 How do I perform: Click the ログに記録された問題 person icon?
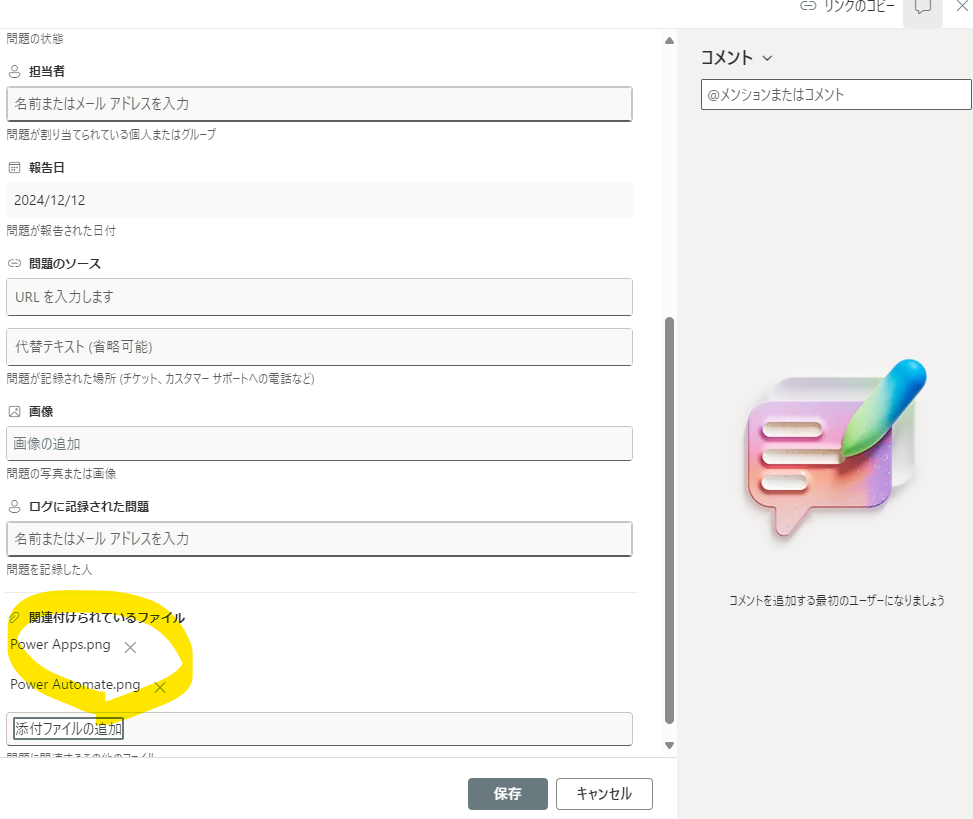14,507
